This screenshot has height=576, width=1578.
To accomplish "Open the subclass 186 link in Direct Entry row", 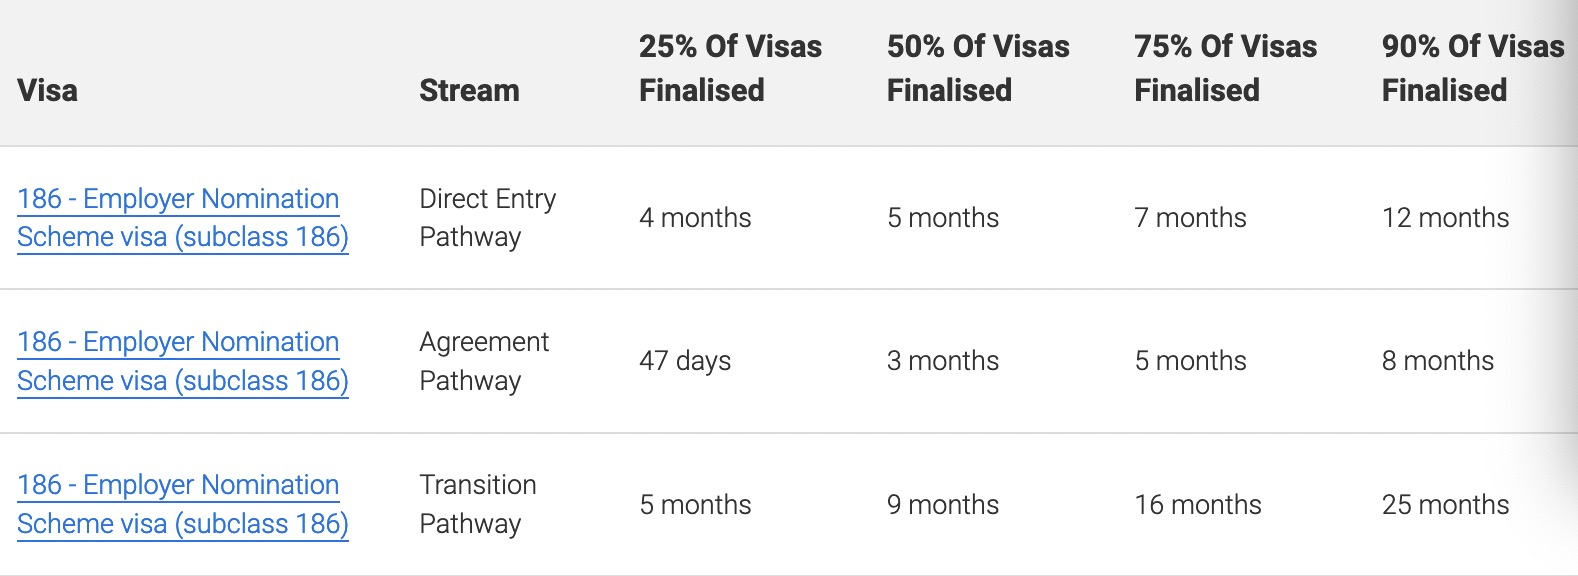I will click(x=182, y=218).
